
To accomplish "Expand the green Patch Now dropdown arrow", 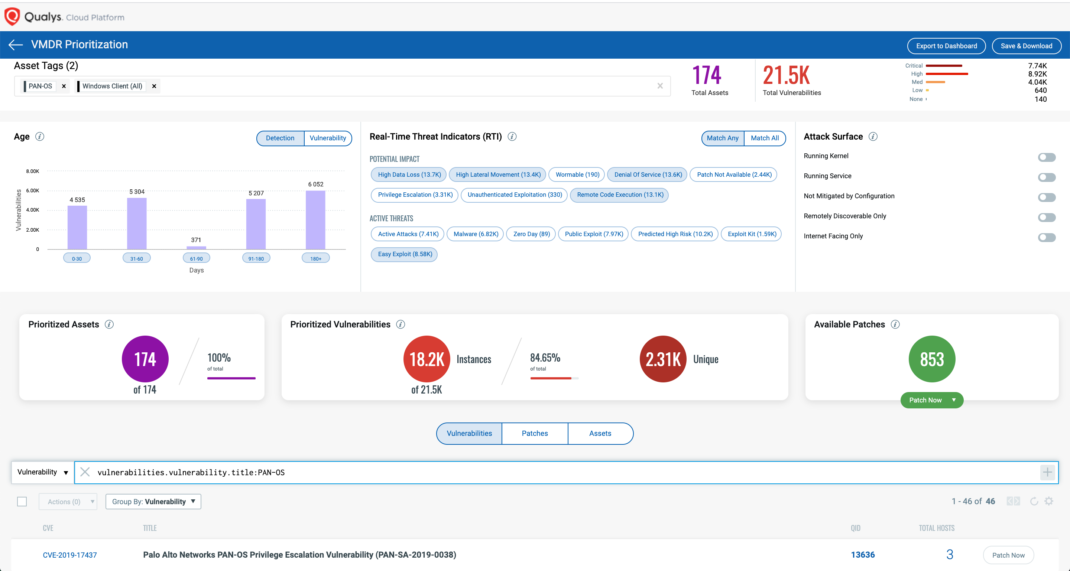I will click(953, 400).
